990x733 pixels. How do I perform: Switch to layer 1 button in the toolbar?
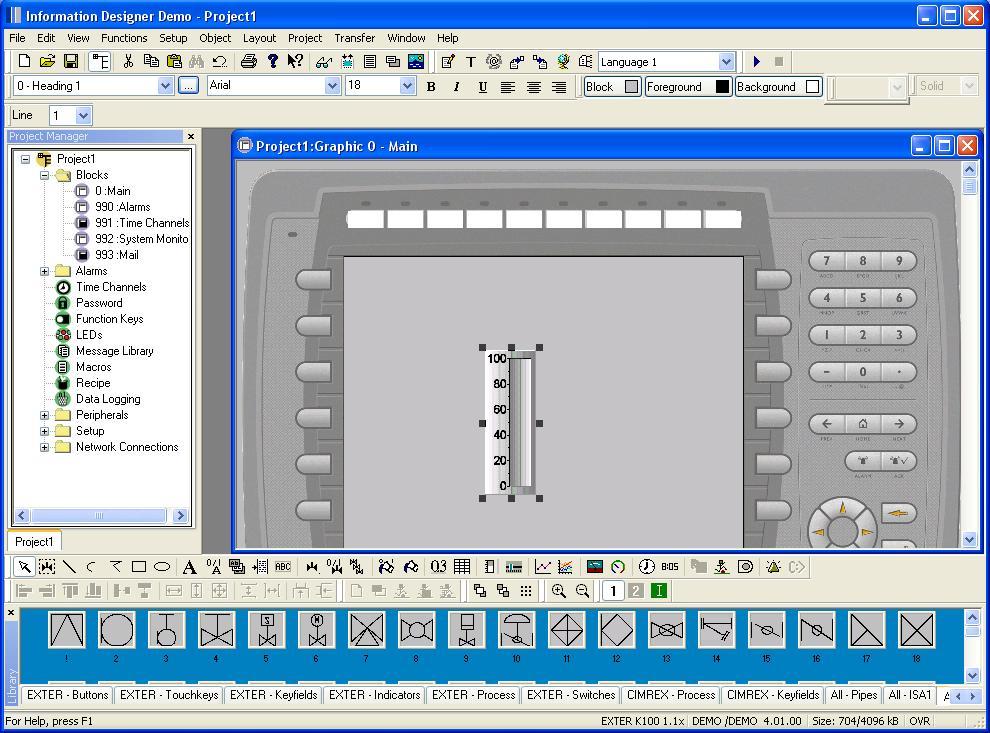point(612,591)
